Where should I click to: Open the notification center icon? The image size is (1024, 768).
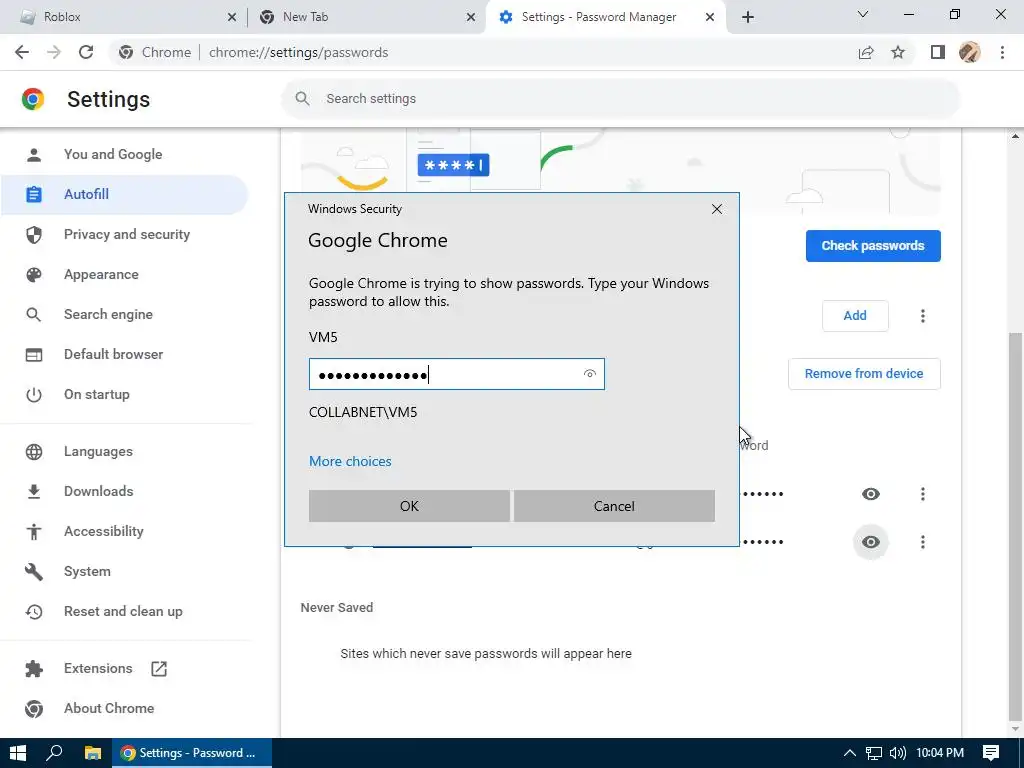click(991, 753)
